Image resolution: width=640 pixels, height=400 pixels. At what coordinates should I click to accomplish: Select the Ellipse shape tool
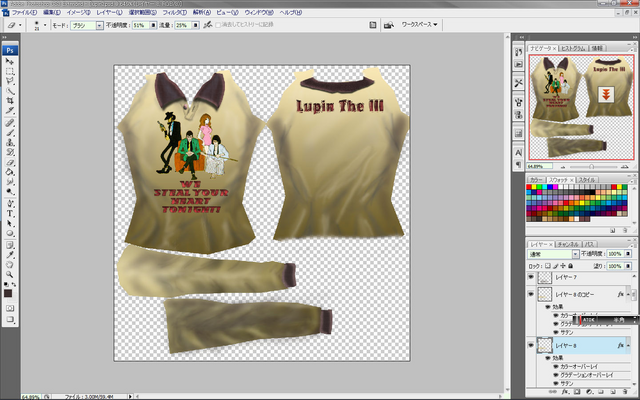pyautogui.click(x=10, y=233)
